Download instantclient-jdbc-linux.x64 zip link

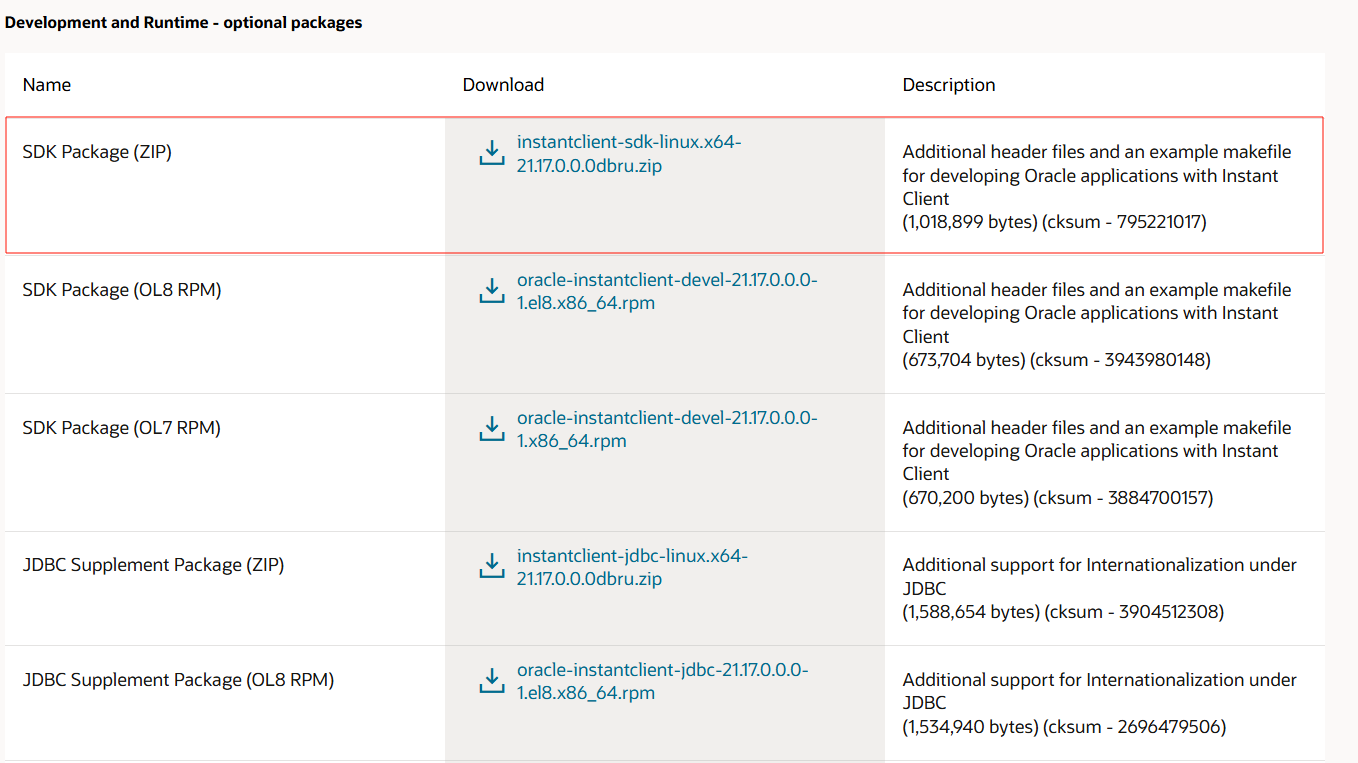631,567
